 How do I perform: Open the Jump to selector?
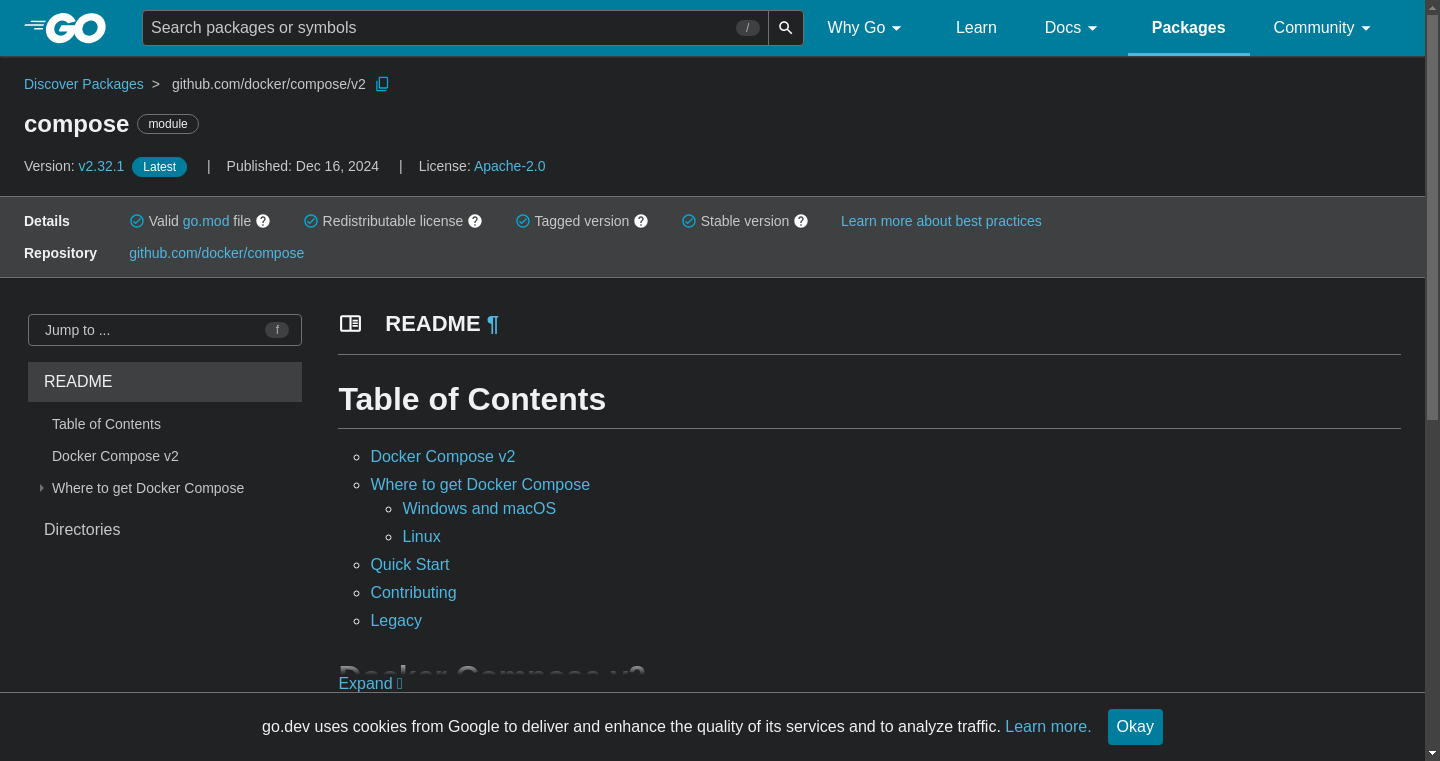pyautogui.click(x=165, y=330)
